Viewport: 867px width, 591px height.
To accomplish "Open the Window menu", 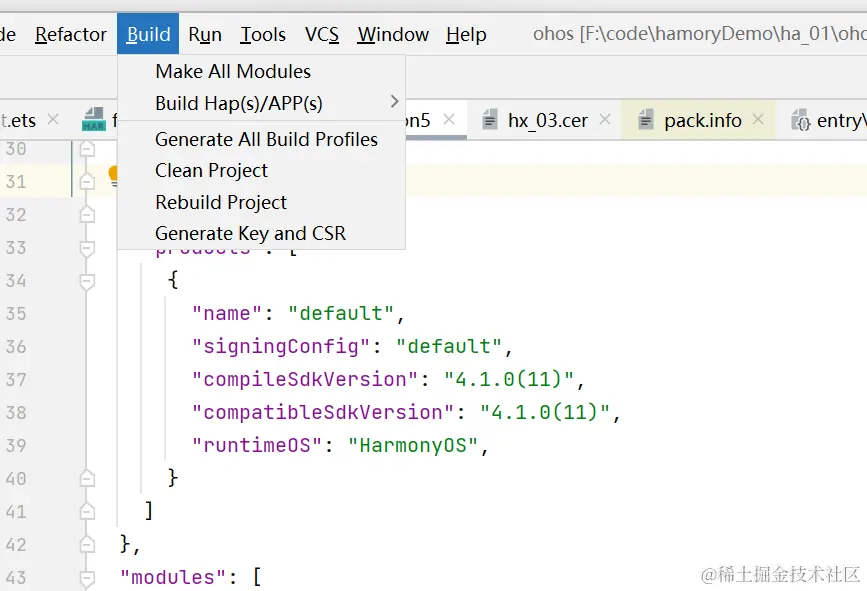I will 393,34.
